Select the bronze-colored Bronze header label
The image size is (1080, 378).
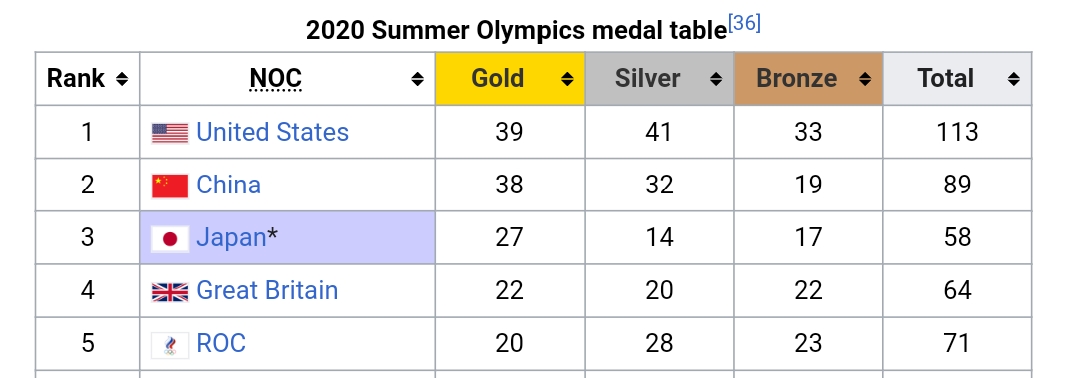(x=797, y=78)
